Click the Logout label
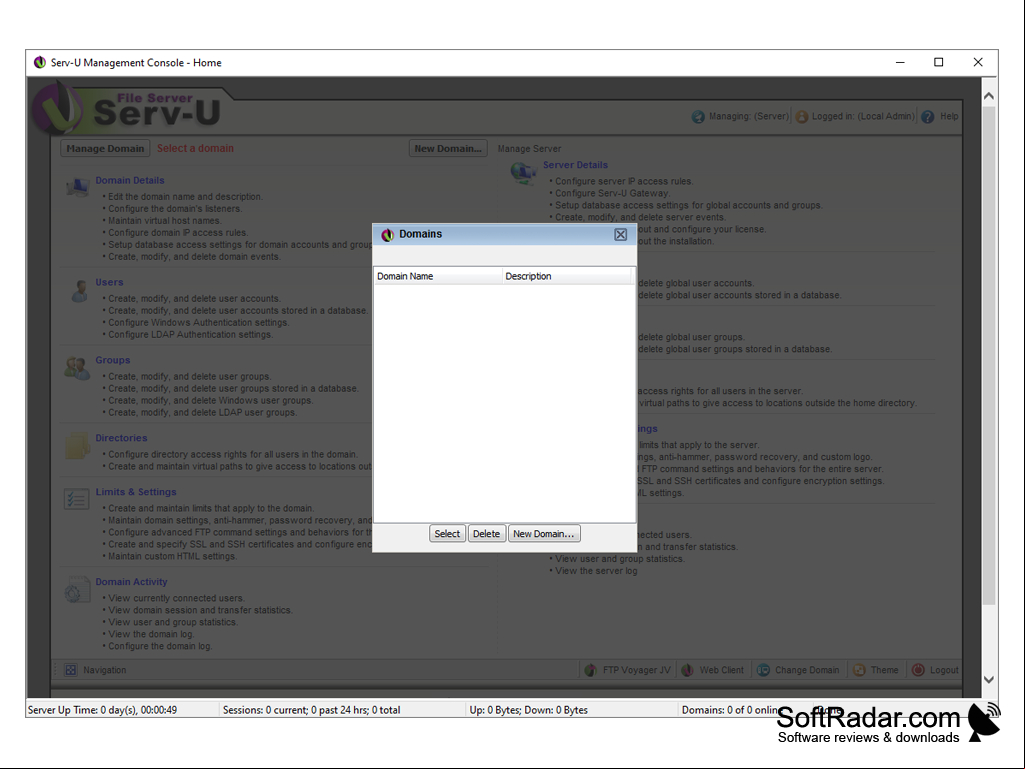 click(944, 670)
